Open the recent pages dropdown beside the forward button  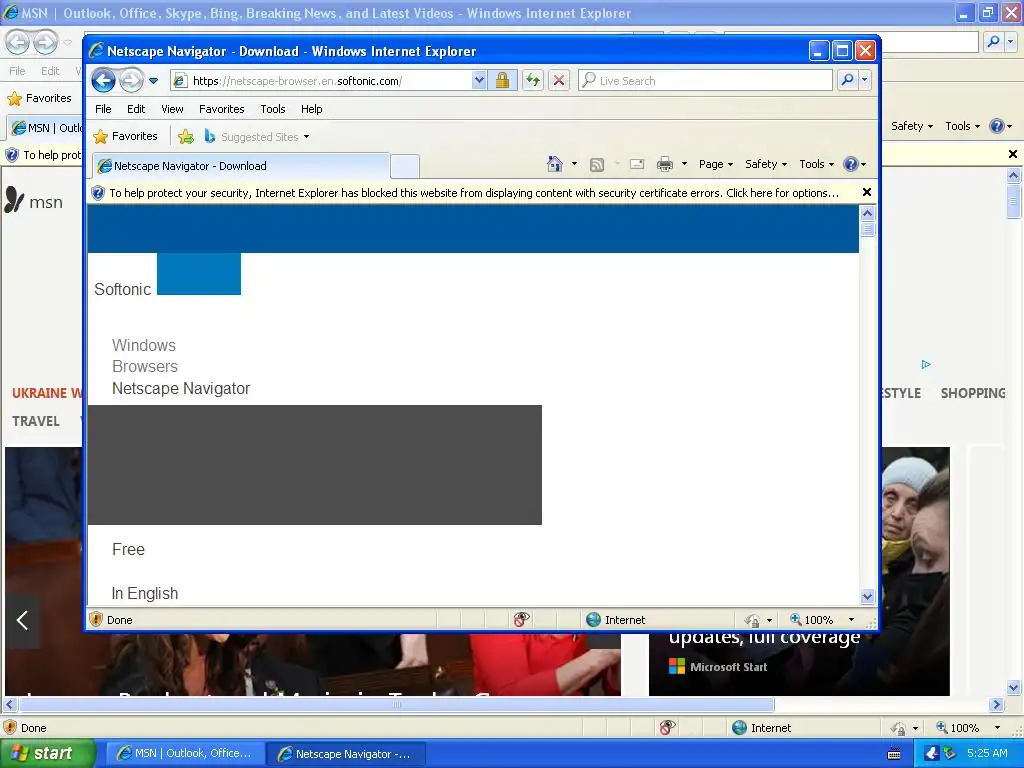(x=153, y=81)
